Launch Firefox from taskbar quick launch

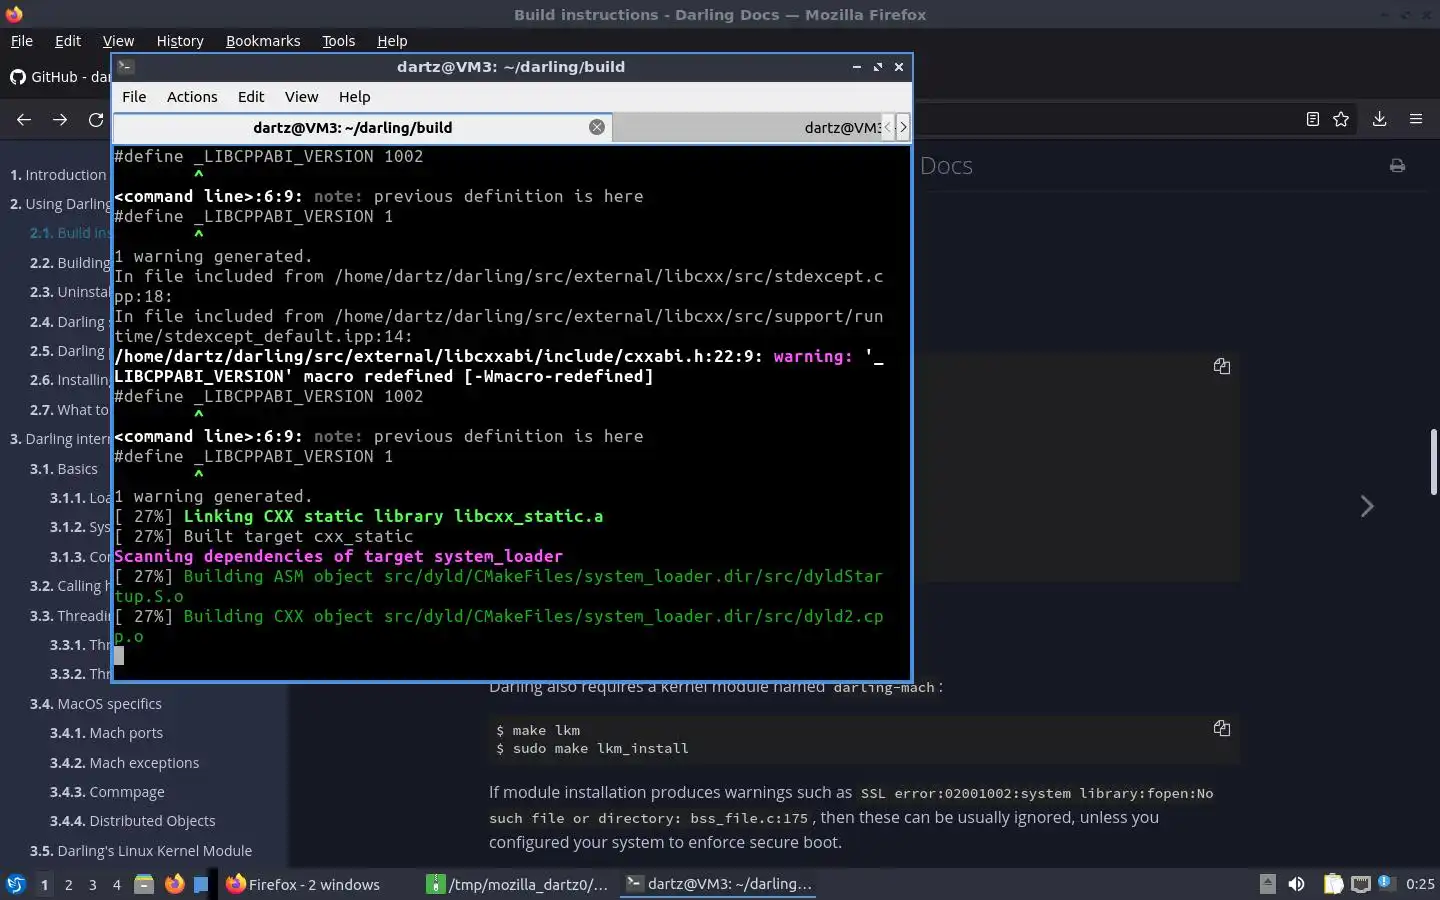174,884
